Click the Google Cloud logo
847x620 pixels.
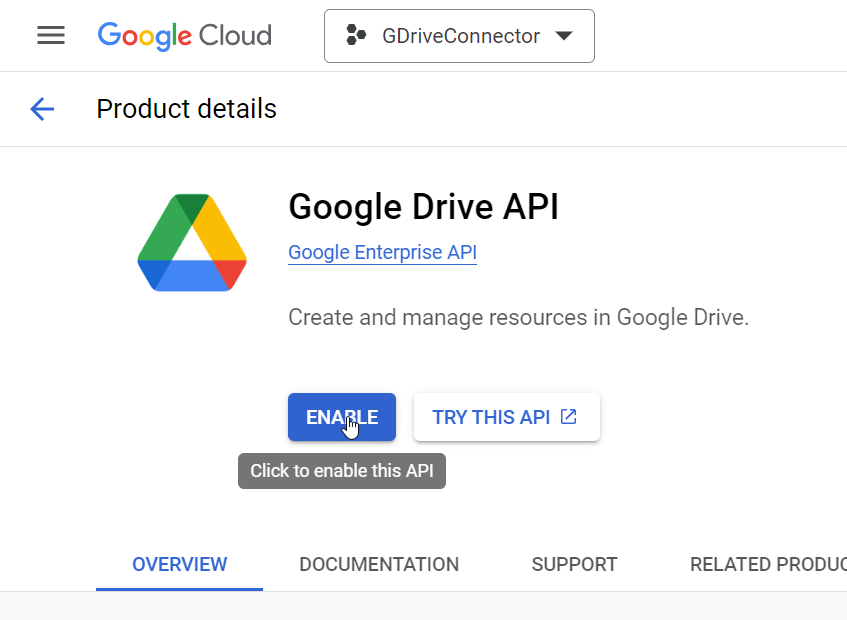(x=185, y=36)
